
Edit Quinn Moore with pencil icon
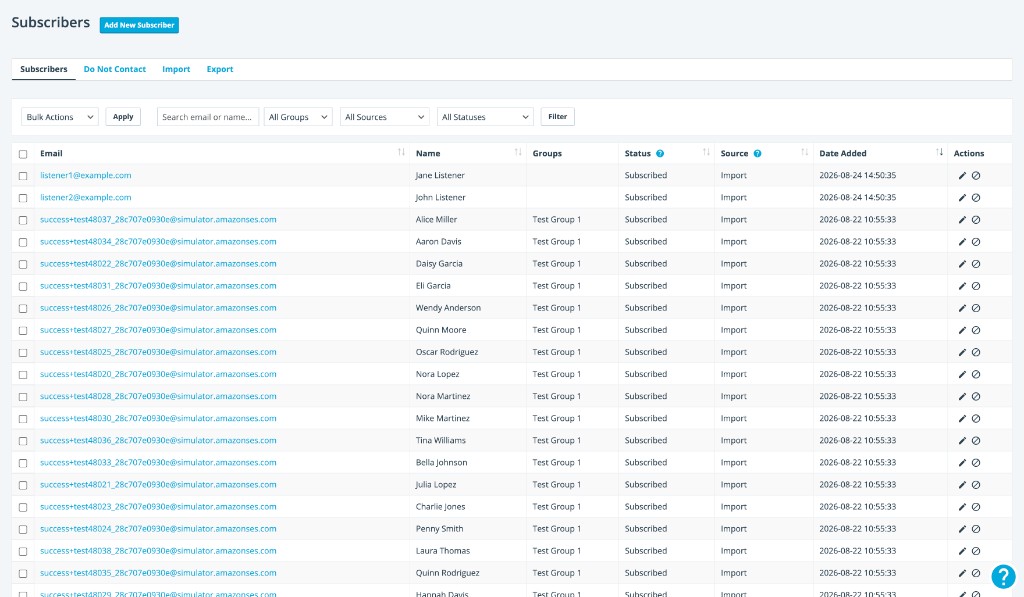point(962,331)
